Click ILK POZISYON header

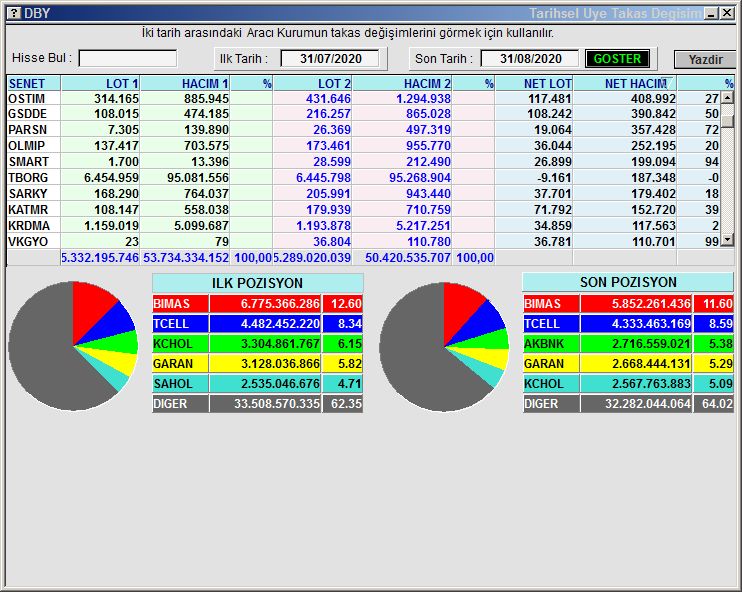[257, 283]
